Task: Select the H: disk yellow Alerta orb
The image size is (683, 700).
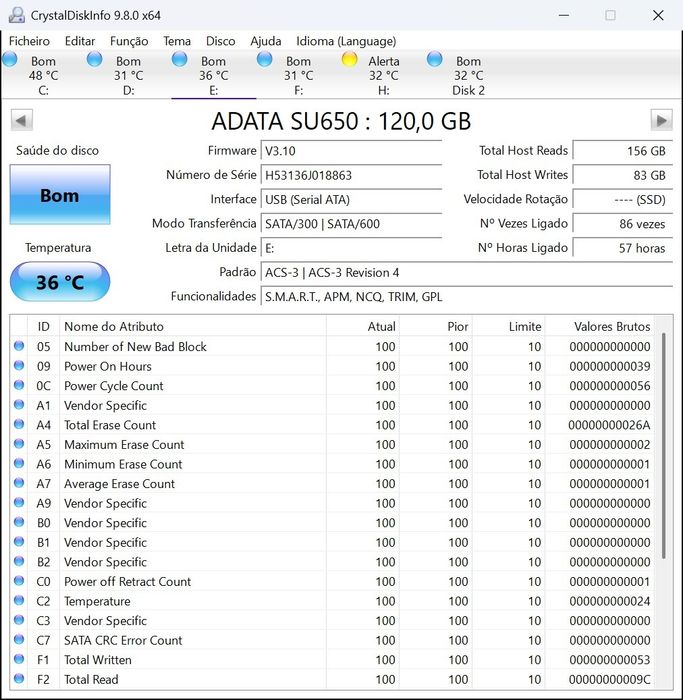Action: click(x=350, y=59)
